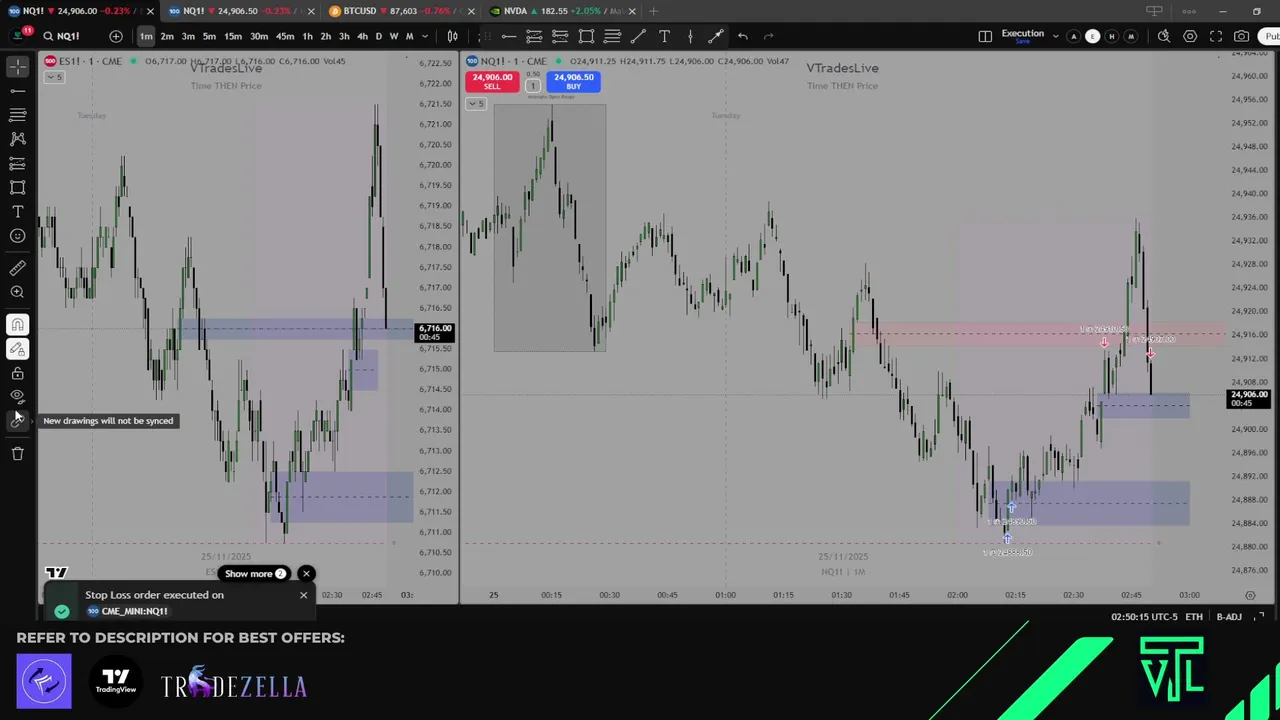
Task: Toggle drawings sync link icon
Action: (18, 421)
